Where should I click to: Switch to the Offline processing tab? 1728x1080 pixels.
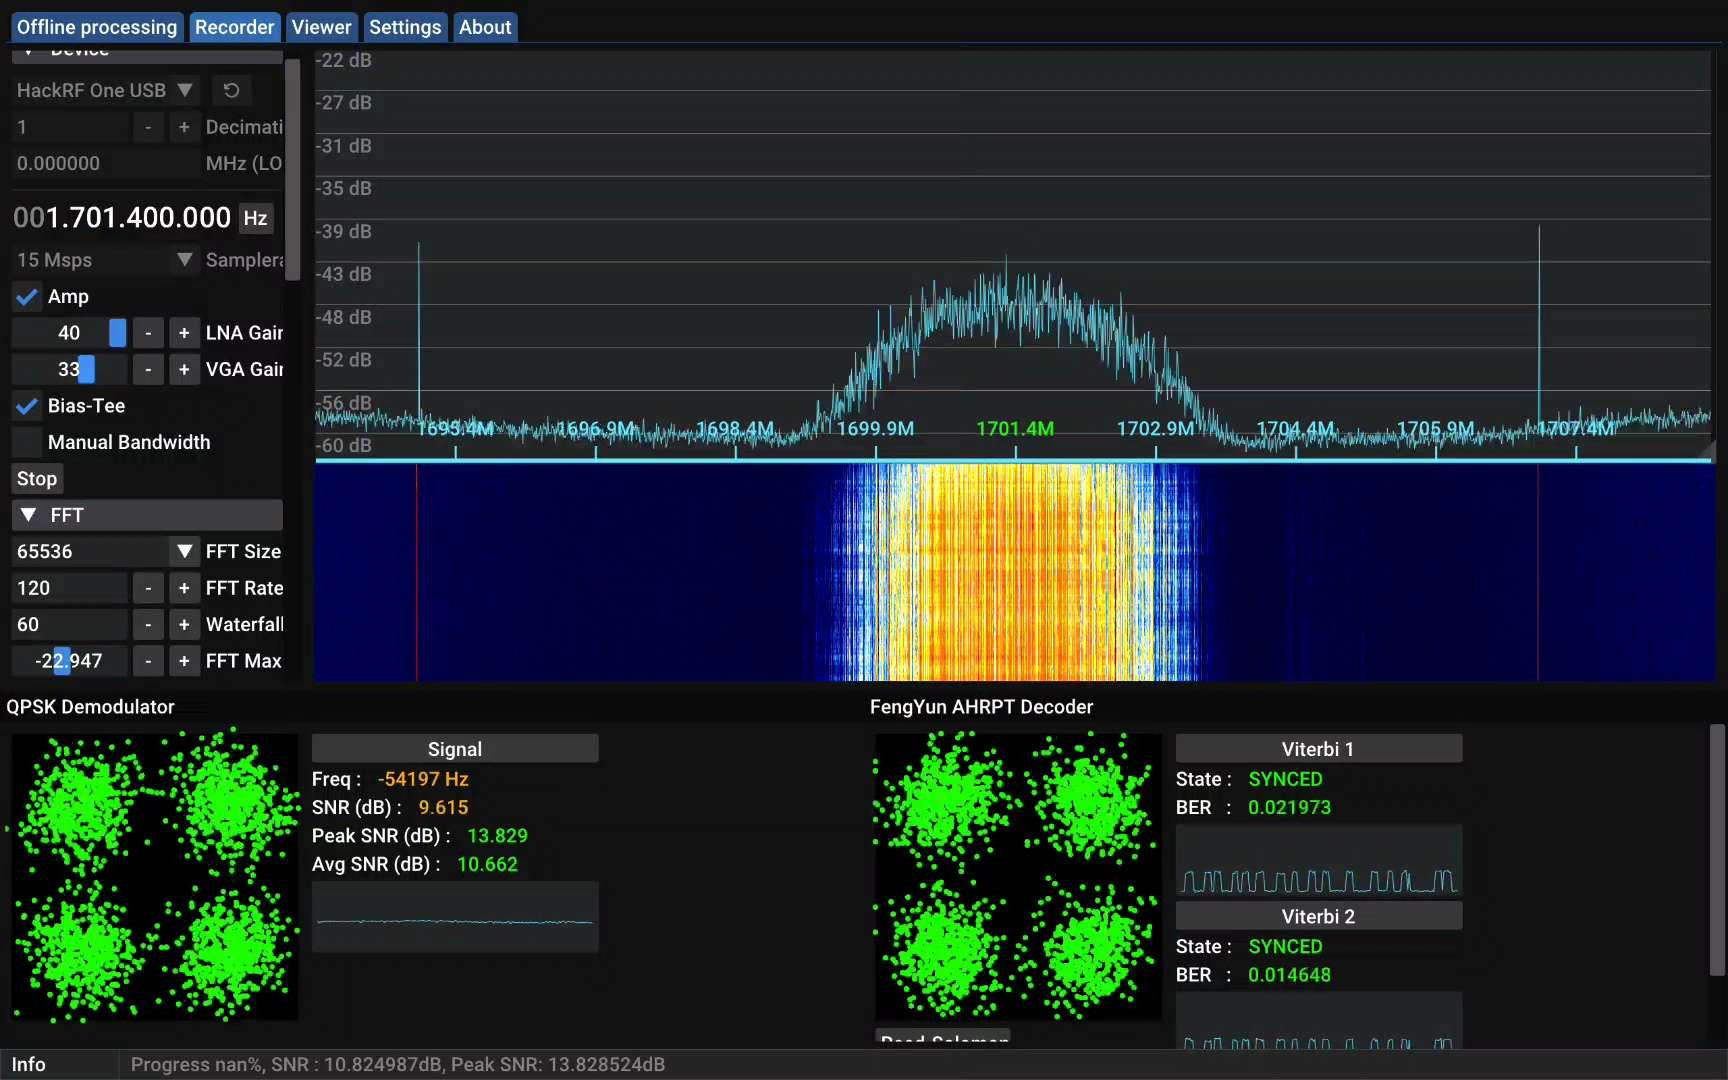96,27
